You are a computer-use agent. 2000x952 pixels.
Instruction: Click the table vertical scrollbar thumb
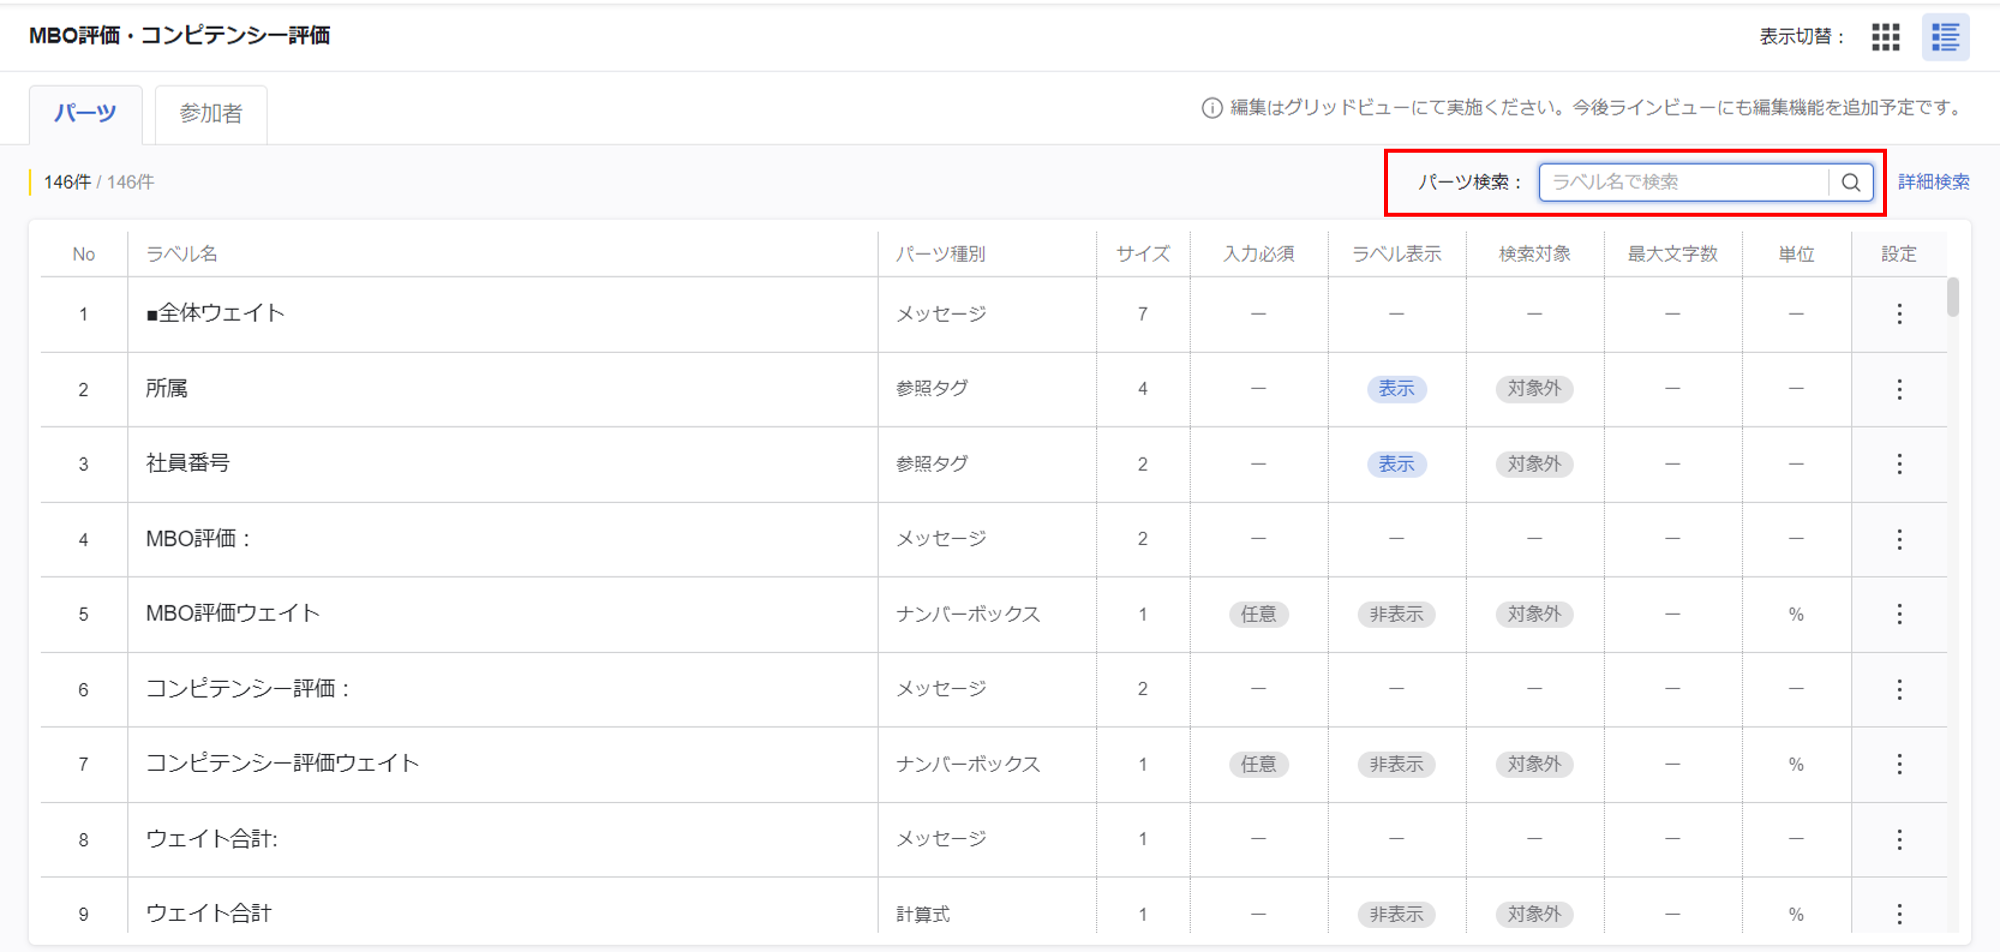coord(1953,297)
